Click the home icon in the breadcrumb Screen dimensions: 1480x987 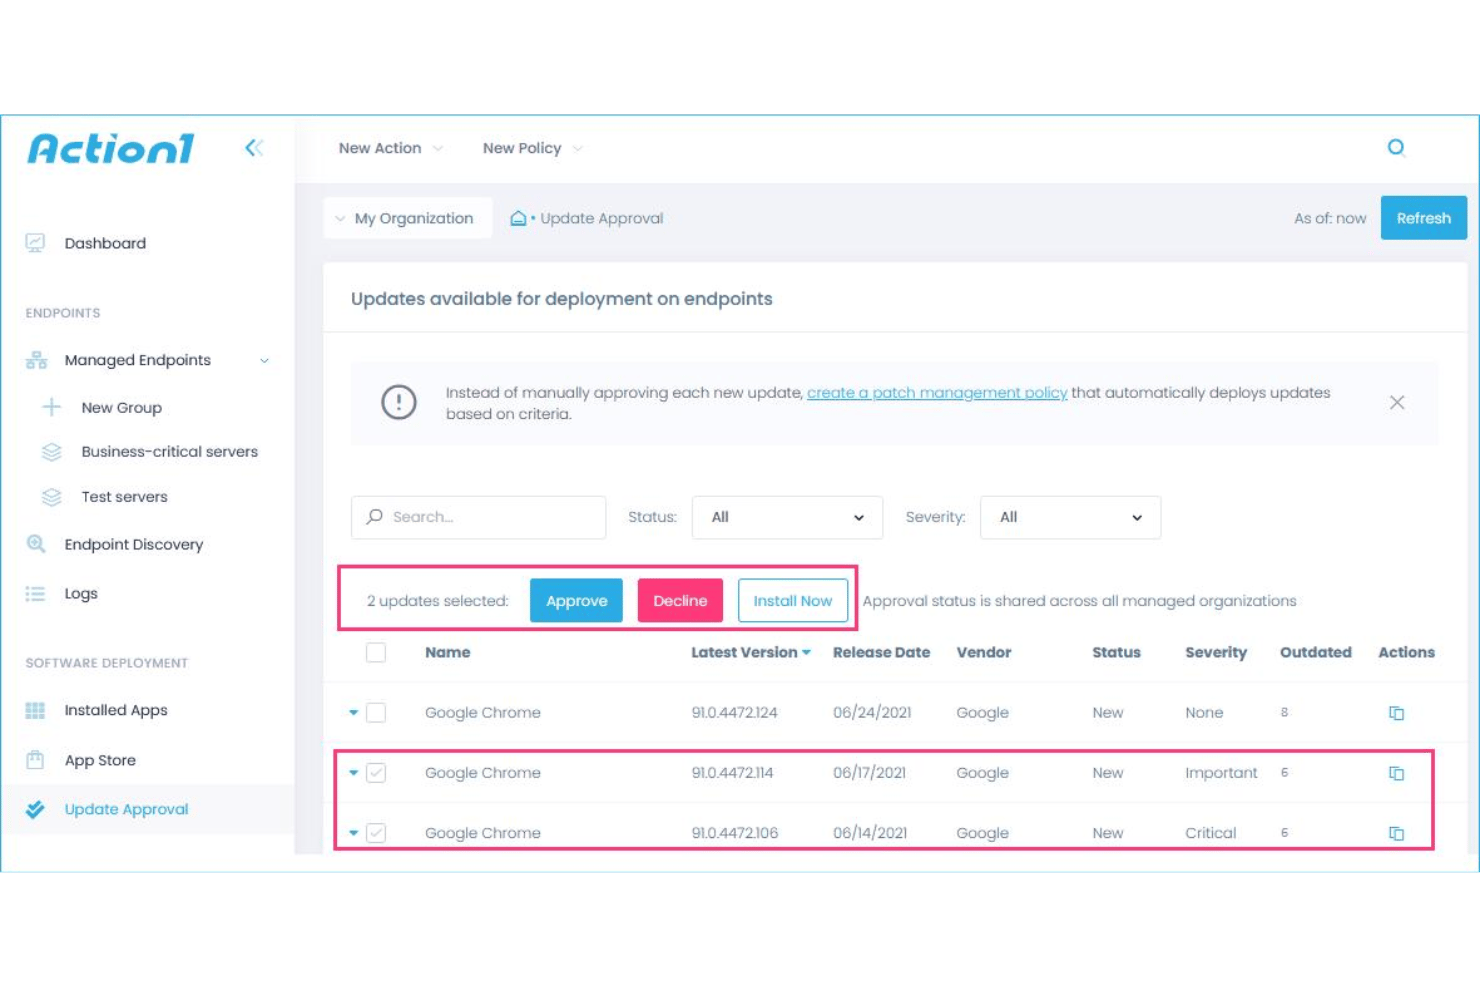point(518,218)
